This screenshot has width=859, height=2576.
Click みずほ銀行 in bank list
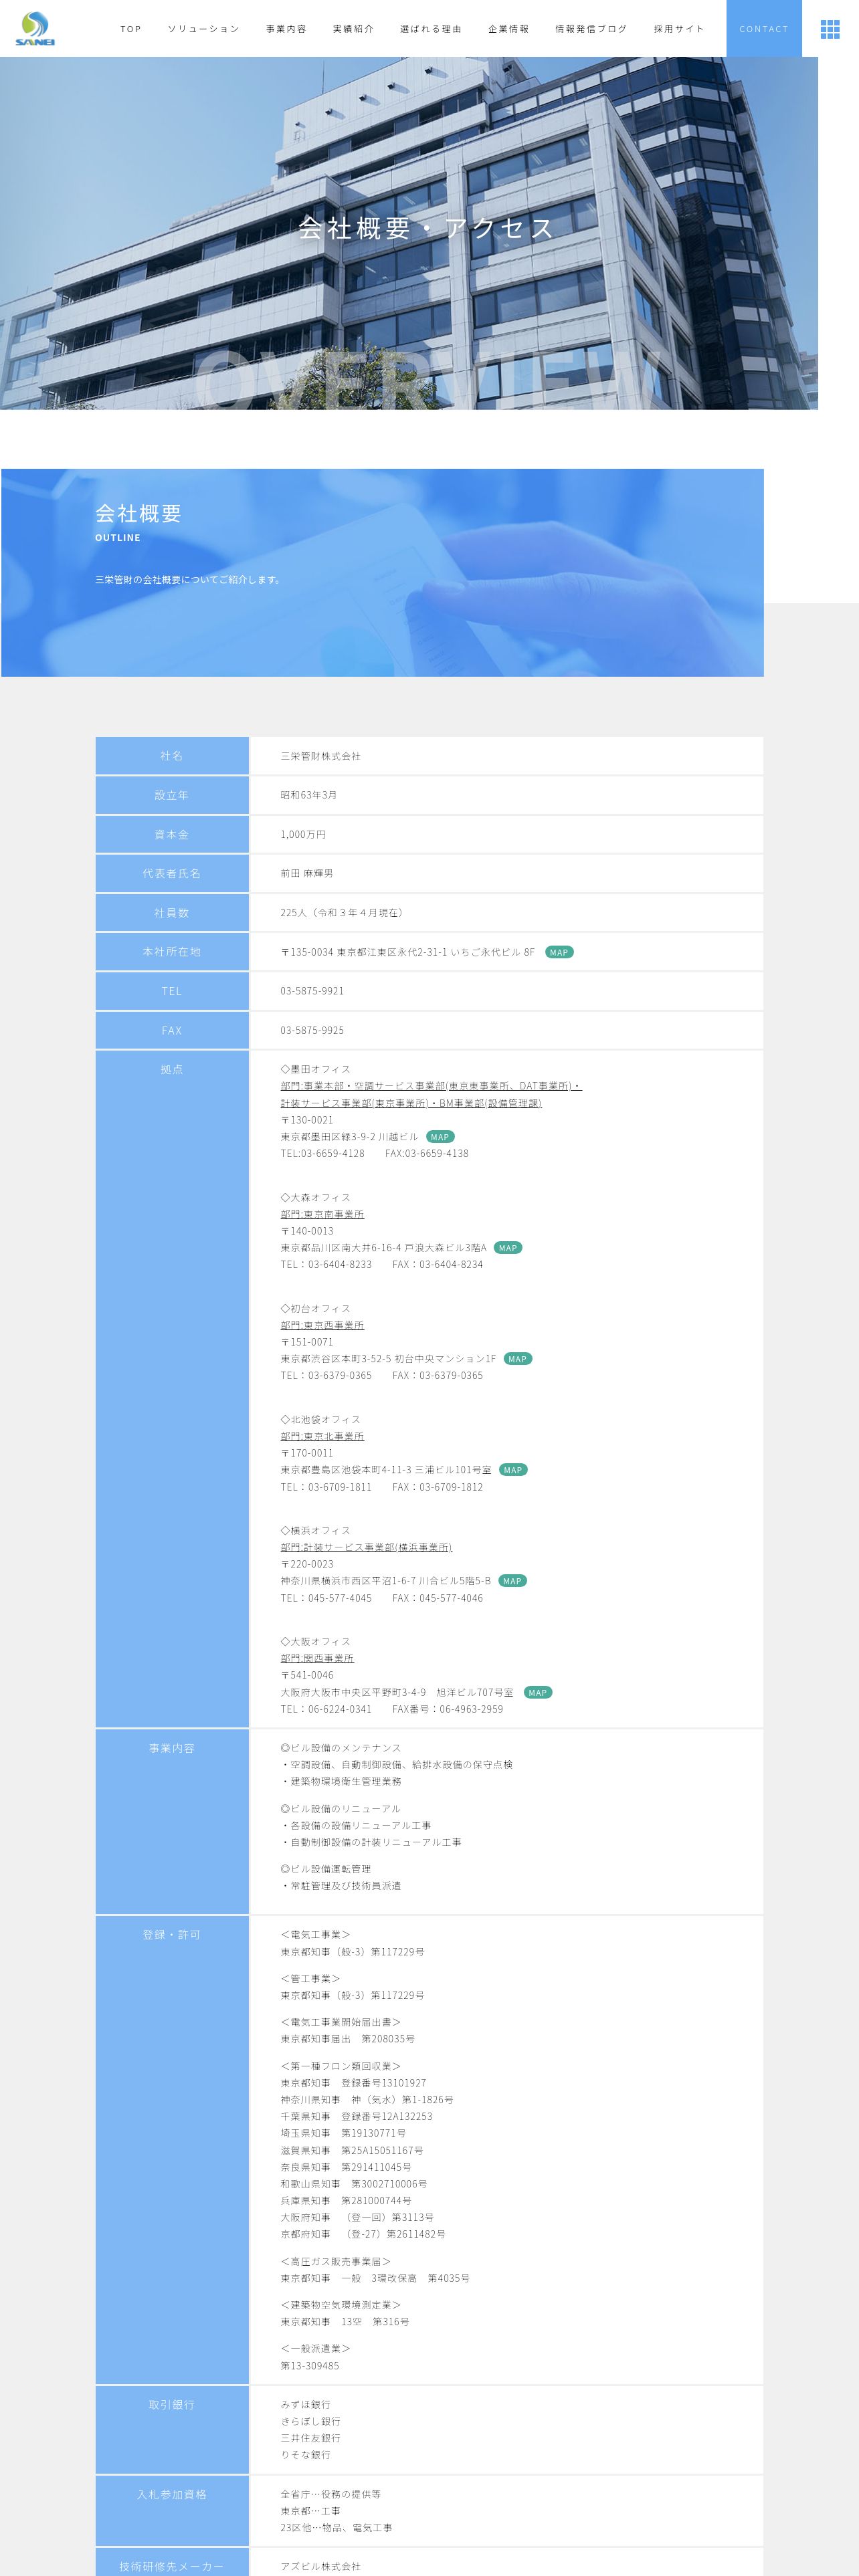[306, 2404]
